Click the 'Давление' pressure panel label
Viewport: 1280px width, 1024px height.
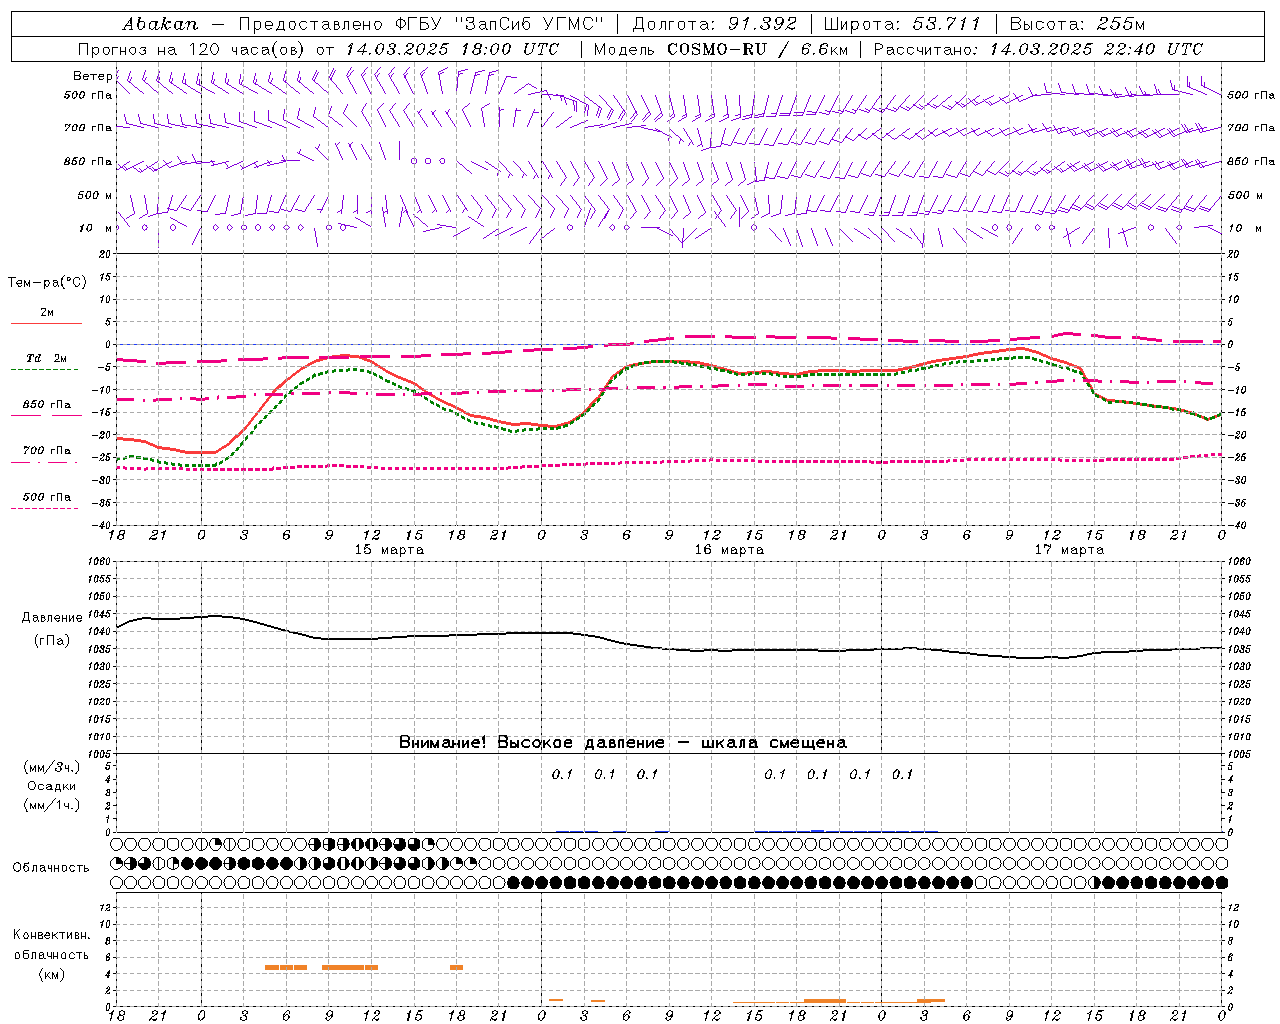click(x=52, y=618)
